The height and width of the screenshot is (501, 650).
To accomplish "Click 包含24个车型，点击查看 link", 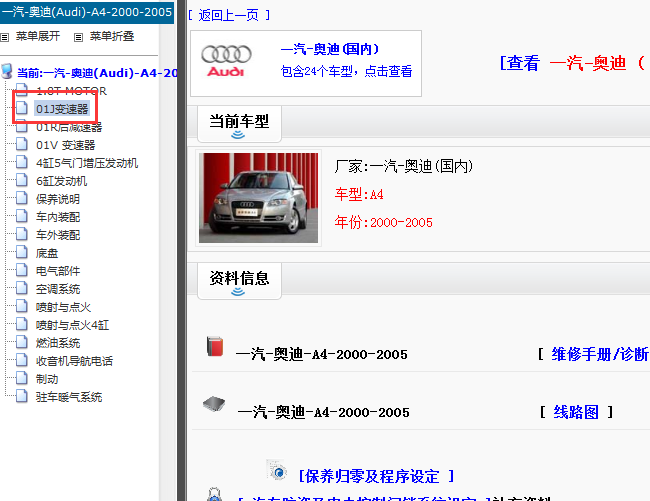I will click(x=347, y=71).
